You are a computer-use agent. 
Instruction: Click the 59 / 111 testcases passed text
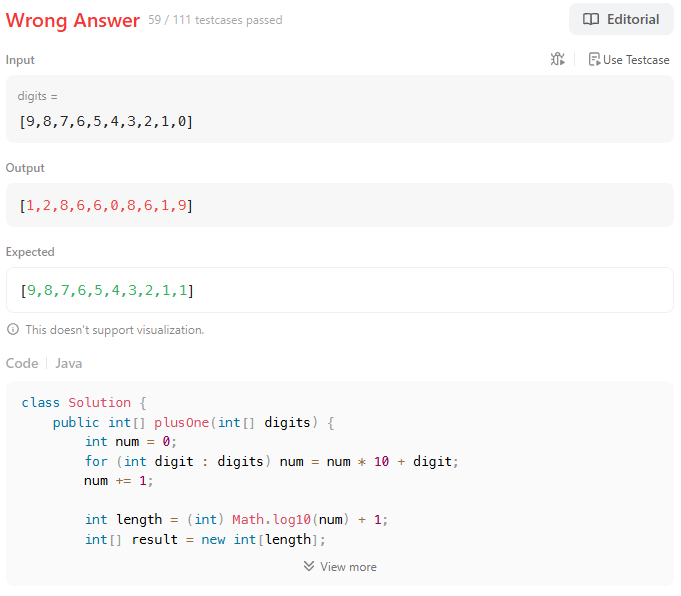(215, 20)
